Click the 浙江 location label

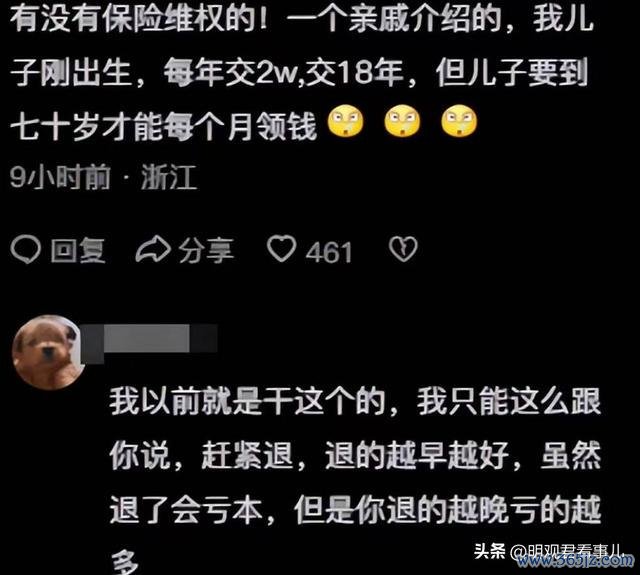(169, 177)
